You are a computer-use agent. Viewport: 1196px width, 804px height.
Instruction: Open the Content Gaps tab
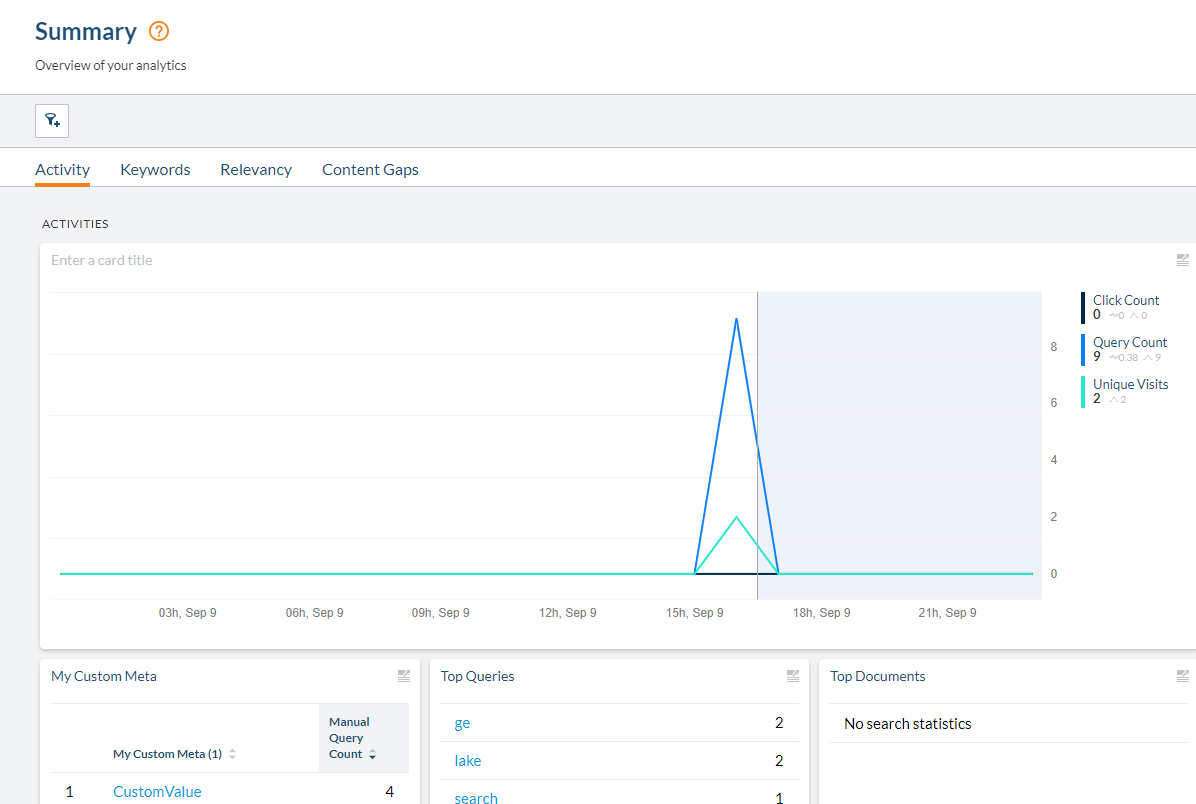(370, 169)
